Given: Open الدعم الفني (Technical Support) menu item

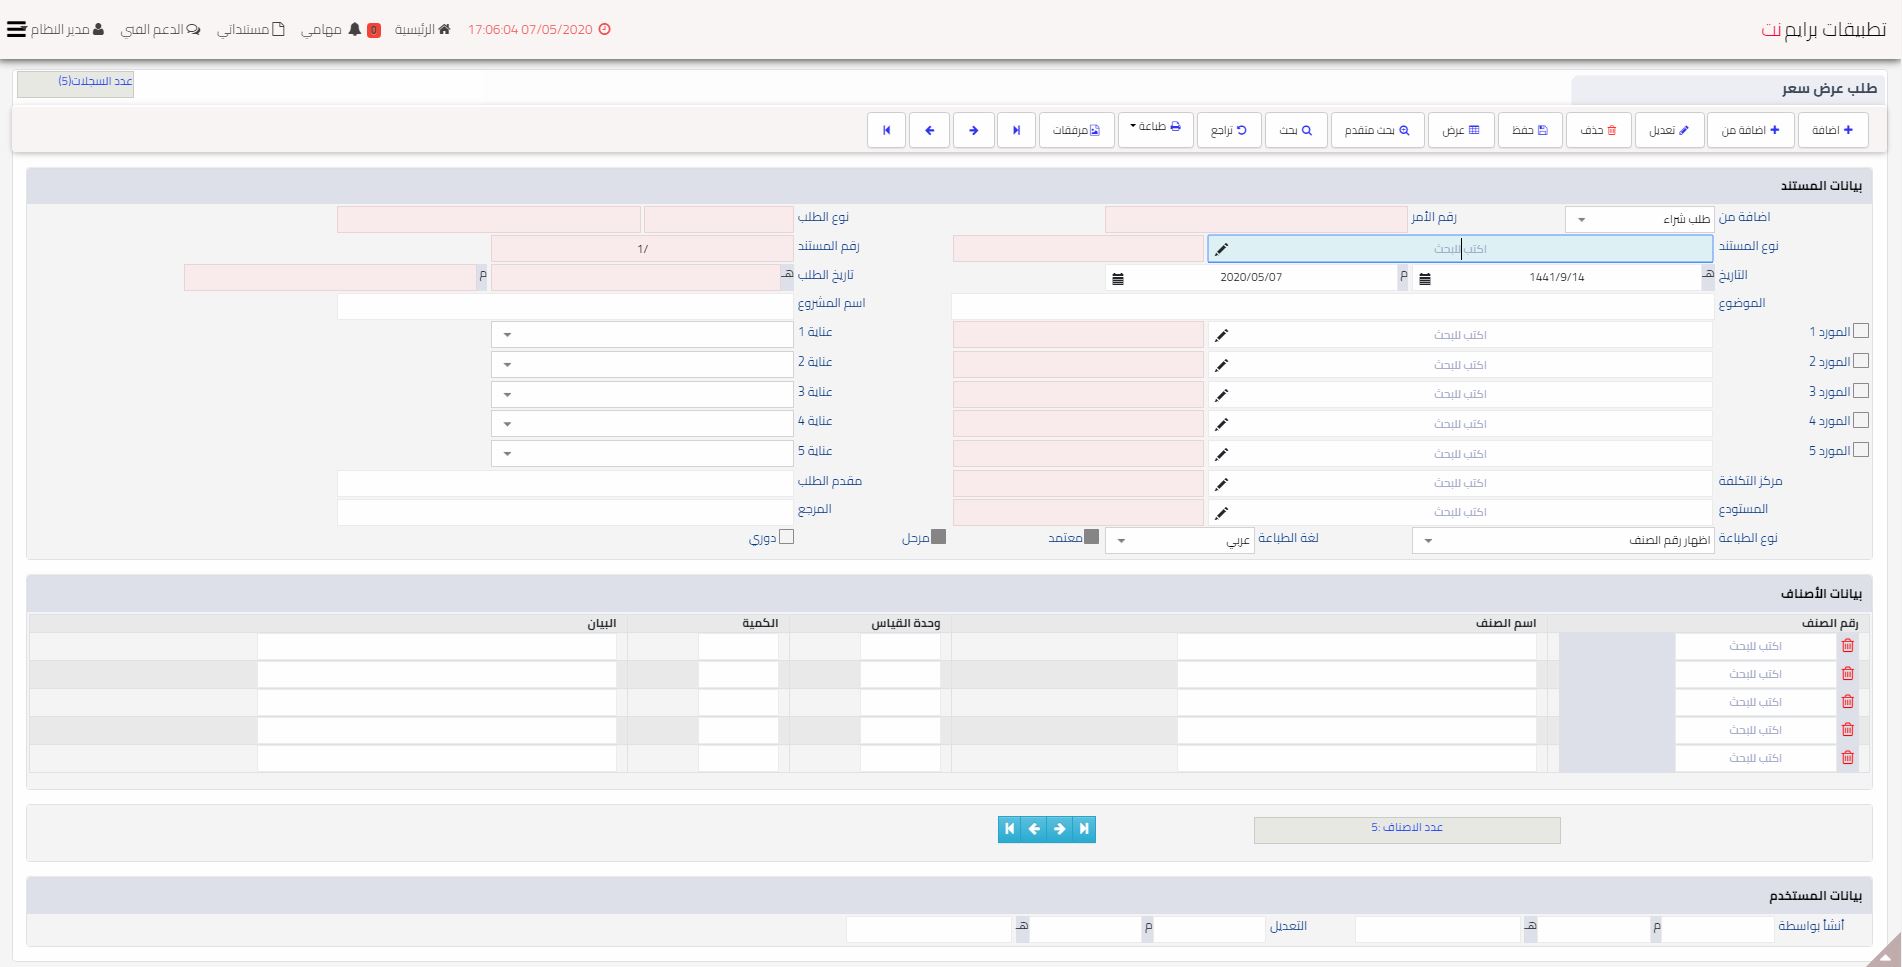Looking at the screenshot, I should tap(160, 29).
